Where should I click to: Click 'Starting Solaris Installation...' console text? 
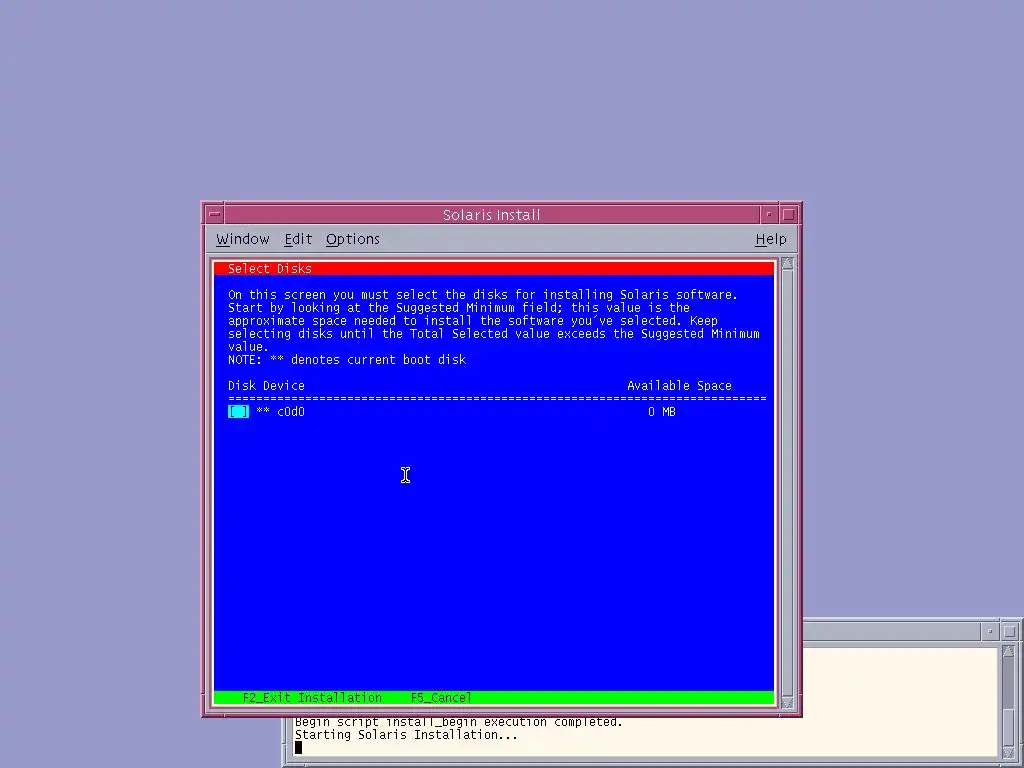[x=406, y=735]
